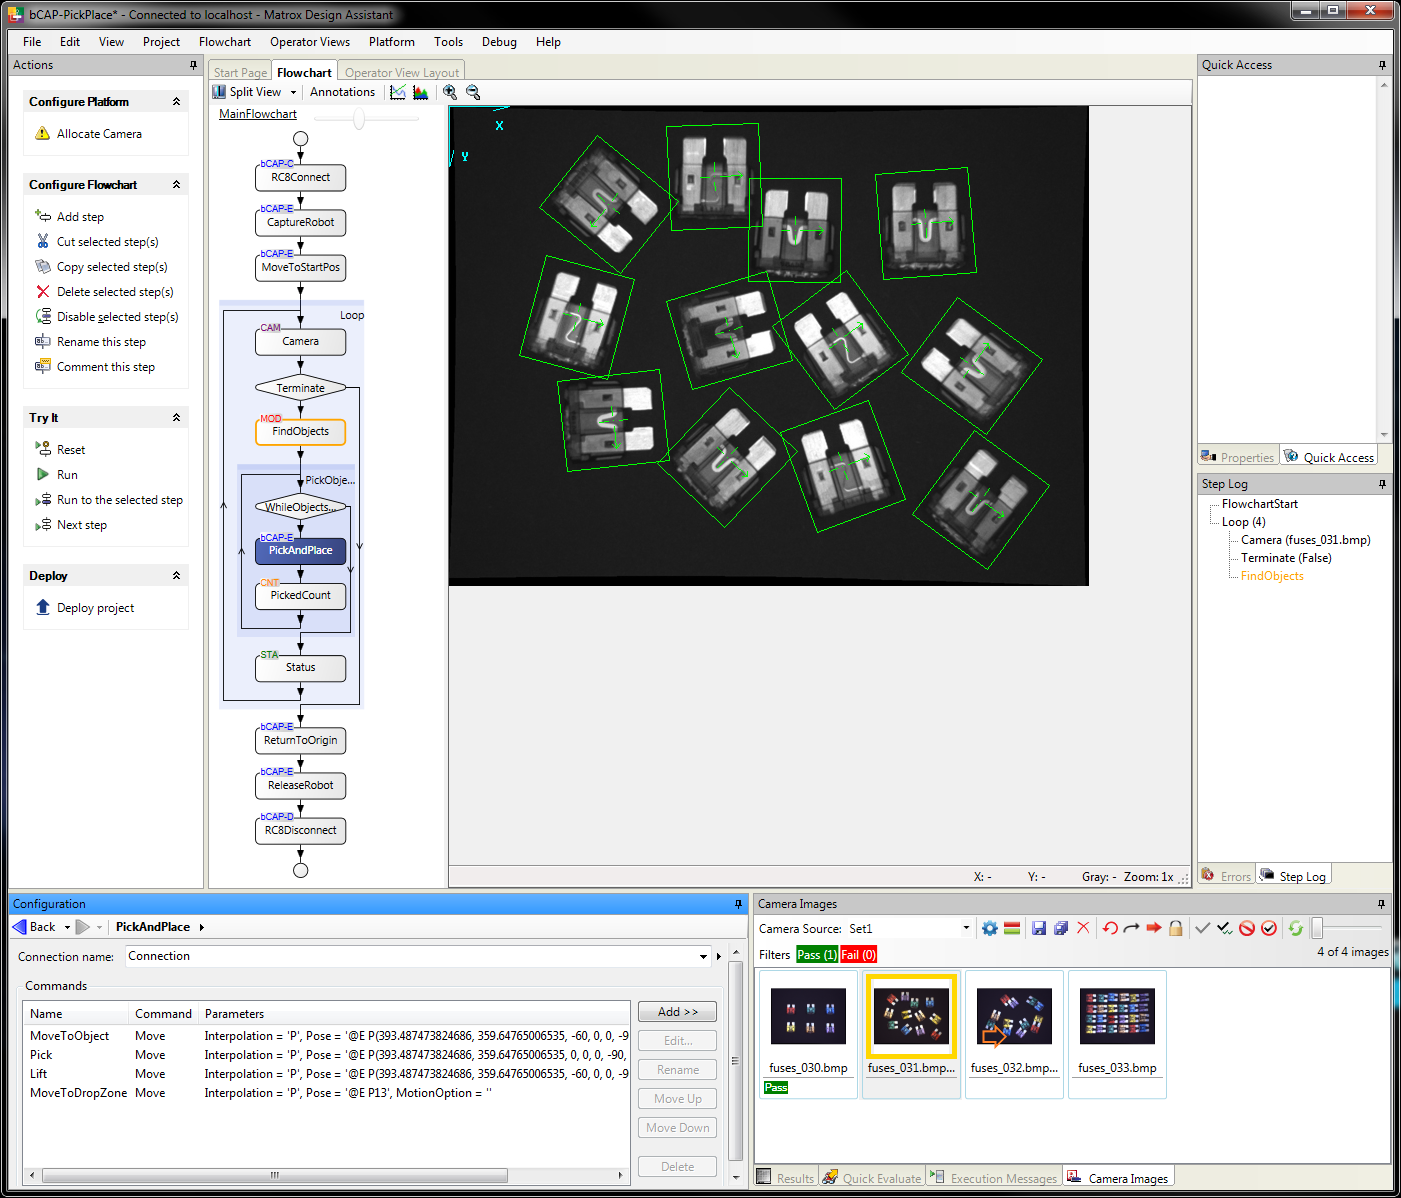
Task: Switch to the Start Page tab
Action: click(x=240, y=73)
